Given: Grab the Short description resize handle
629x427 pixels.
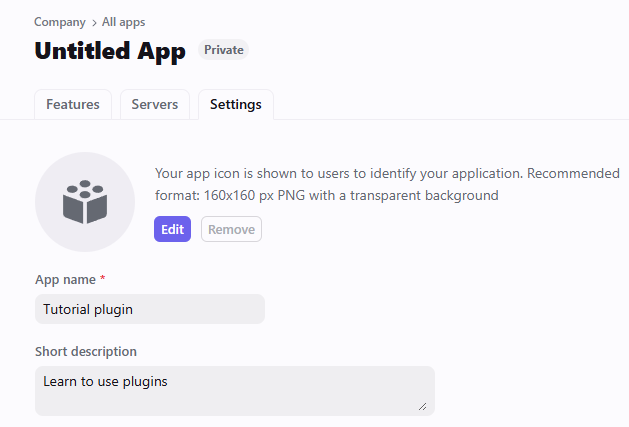Looking at the screenshot, I should click(x=422, y=406).
